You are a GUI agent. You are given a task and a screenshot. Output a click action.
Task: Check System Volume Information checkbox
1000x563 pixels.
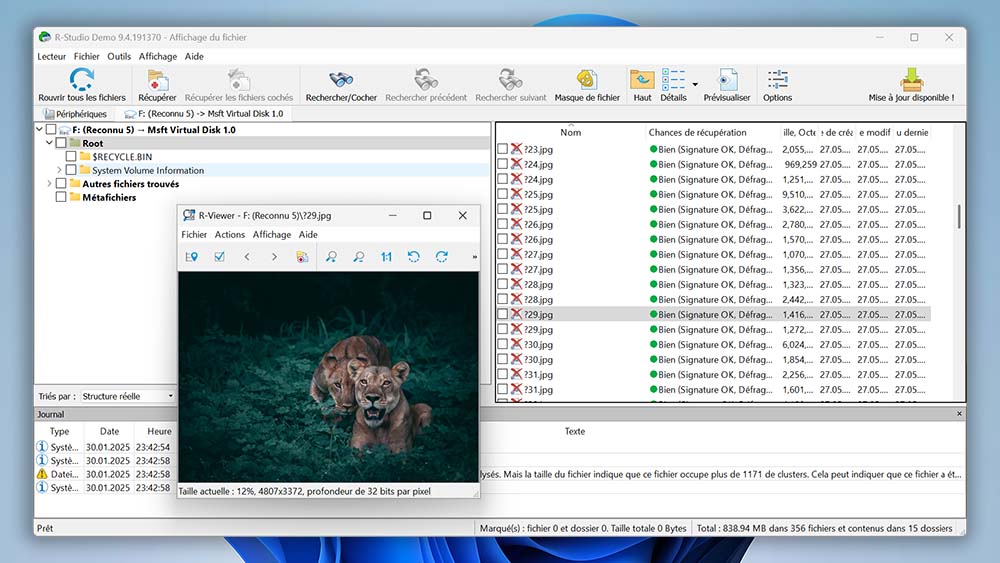[71, 170]
